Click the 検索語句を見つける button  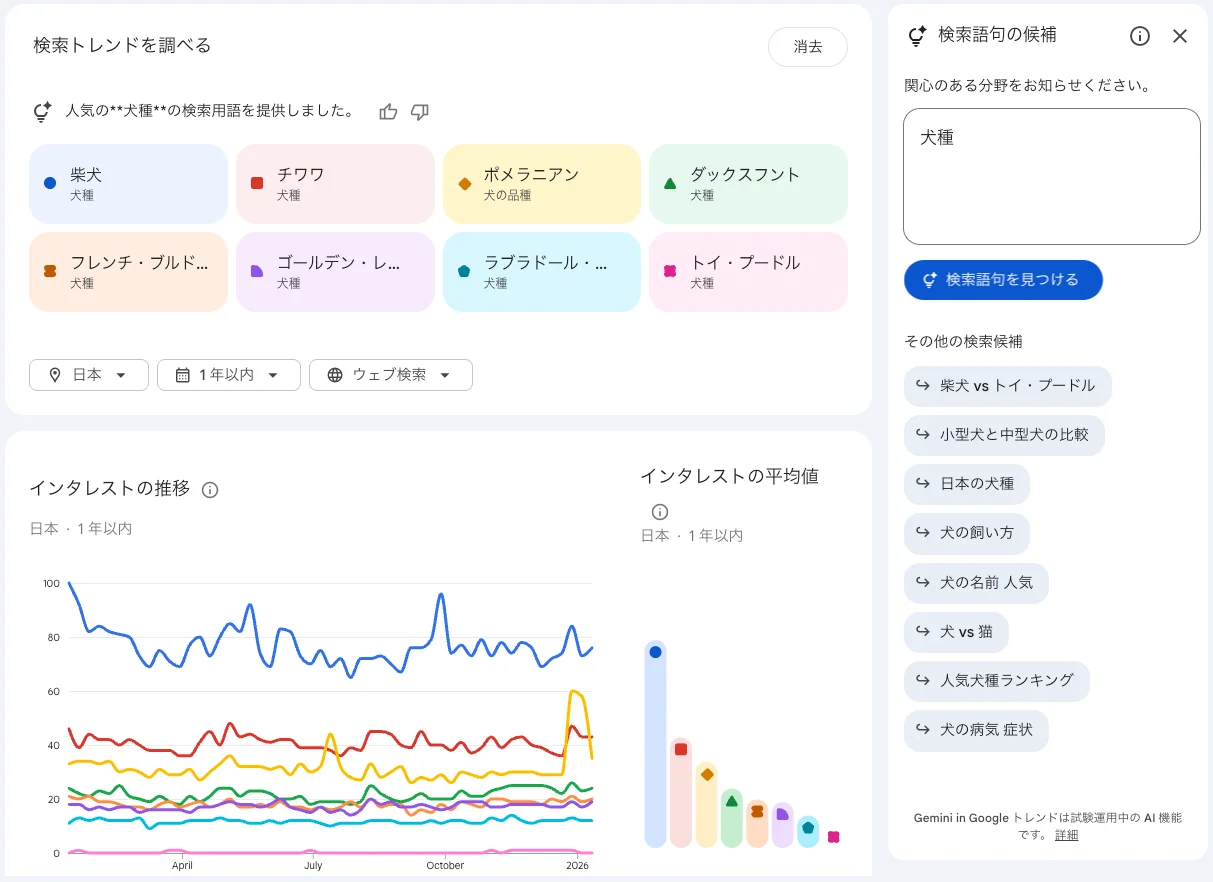[1003, 280]
